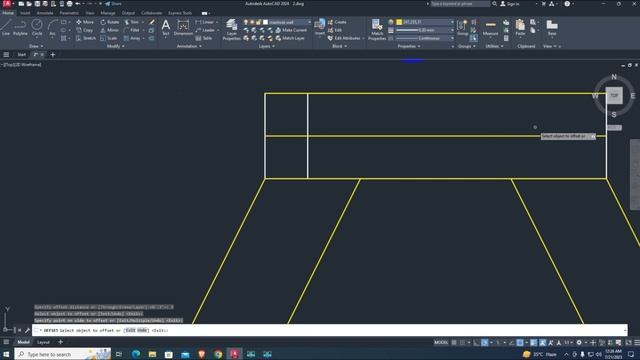
Task: Click the Sign In button
Action: (510, 4)
